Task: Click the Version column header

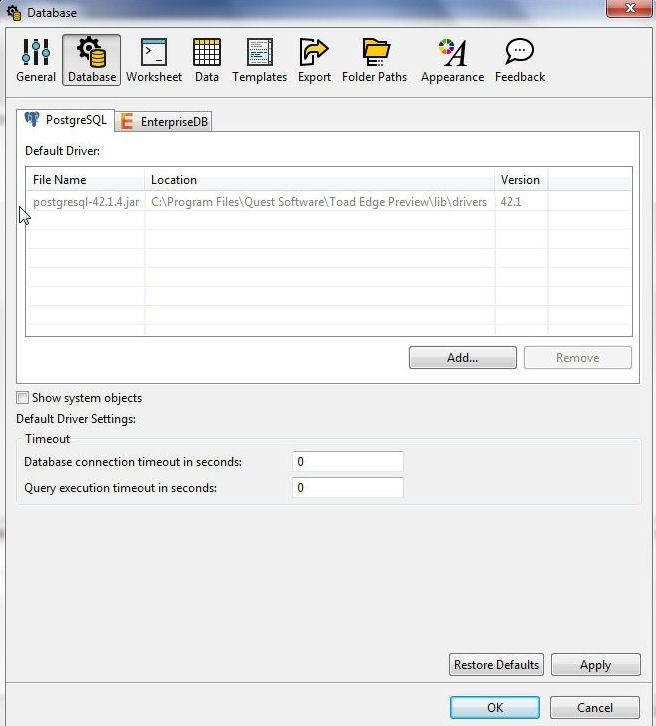Action: click(x=521, y=179)
